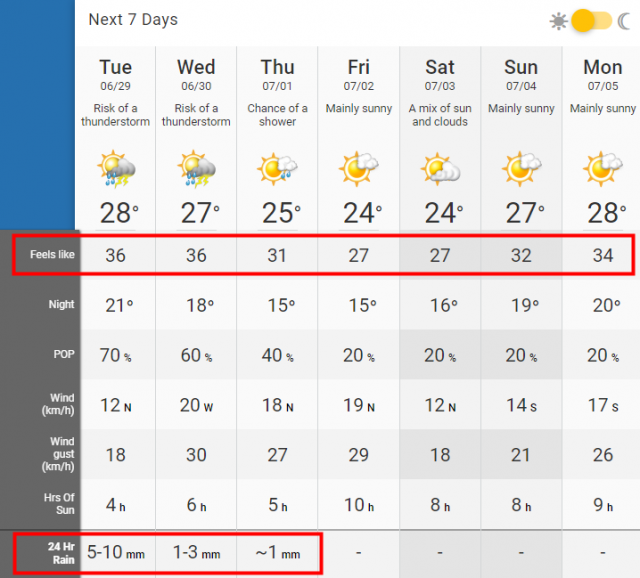Click Wednesday's 27° high temperature
This screenshot has width=640, height=578.
(x=200, y=213)
